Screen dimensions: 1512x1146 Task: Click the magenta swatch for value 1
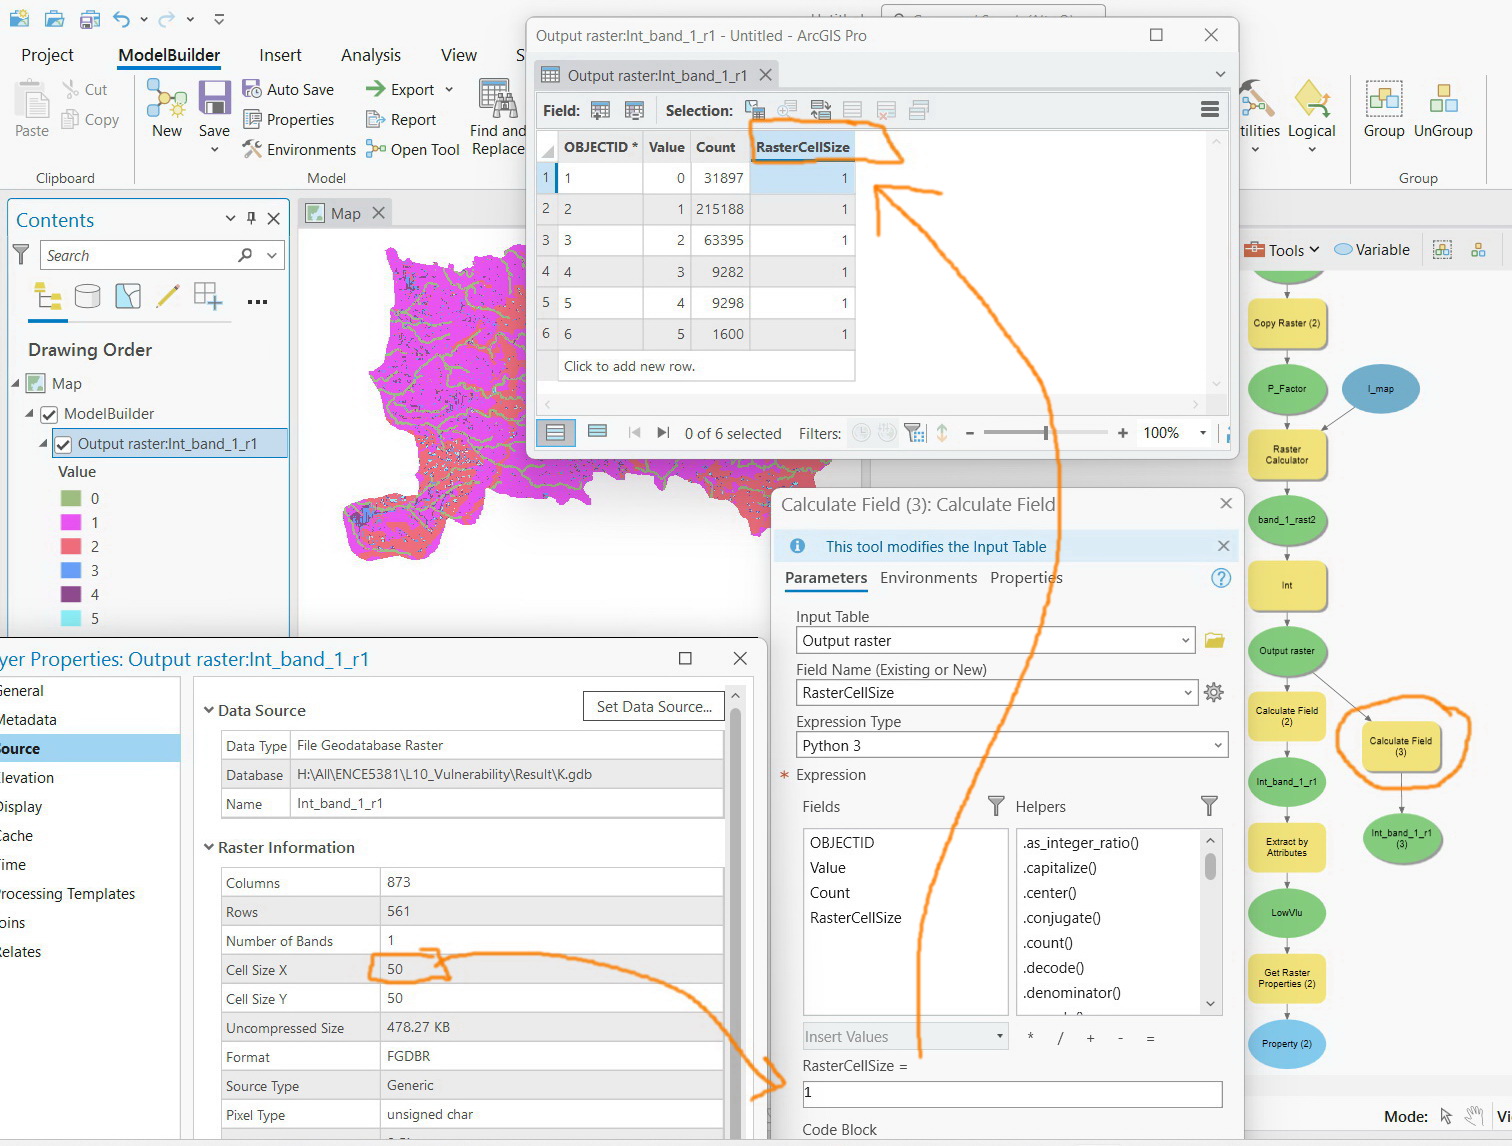pyautogui.click(x=71, y=522)
